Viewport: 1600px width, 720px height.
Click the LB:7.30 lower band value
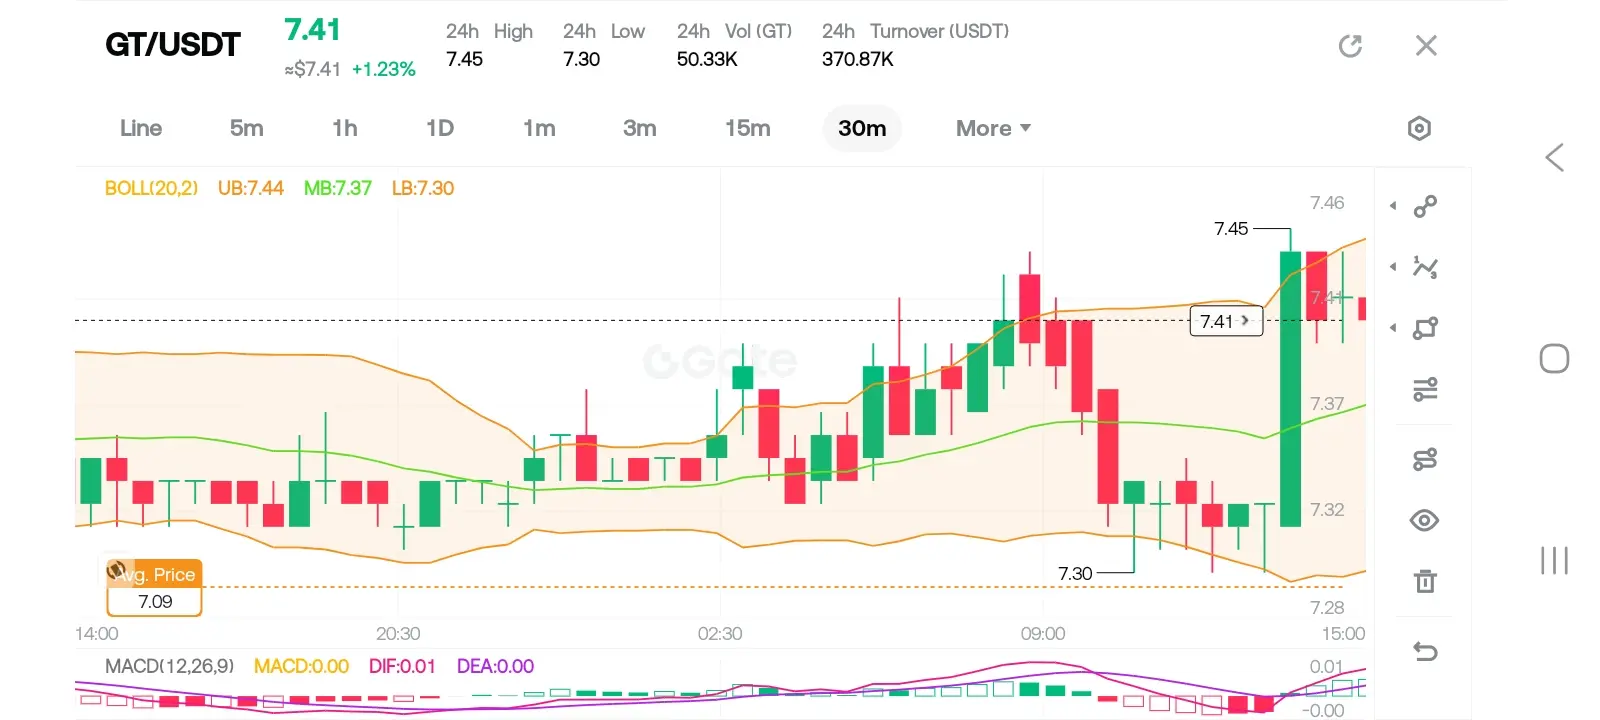[423, 188]
